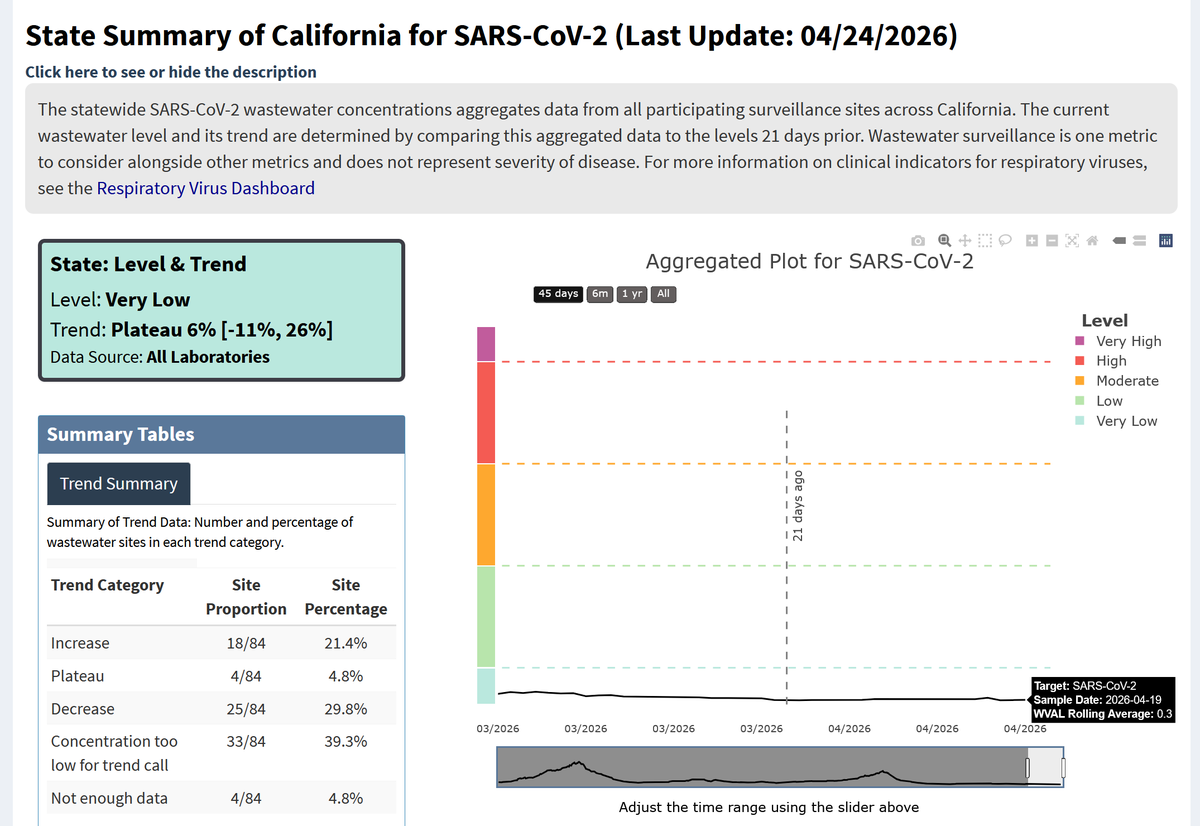Download plot as PNG with camera icon
Image resolution: width=1200 pixels, height=826 pixels.
[x=918, y=241]
